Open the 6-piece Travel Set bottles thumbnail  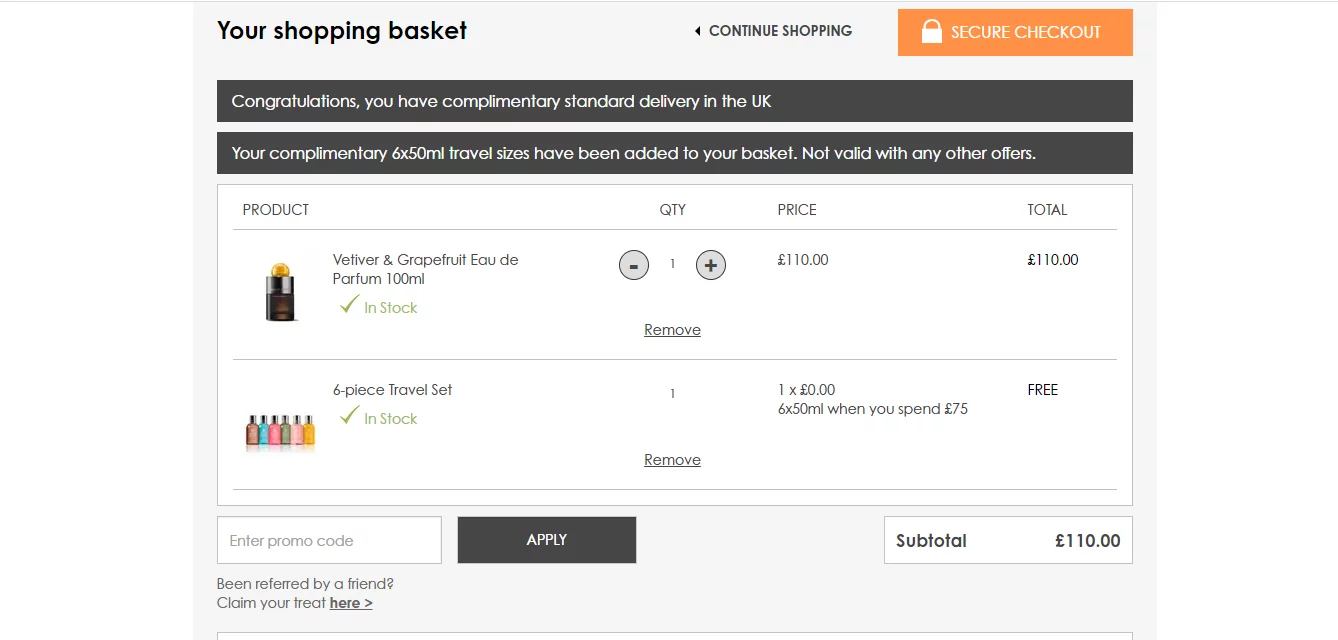point(280,430)
